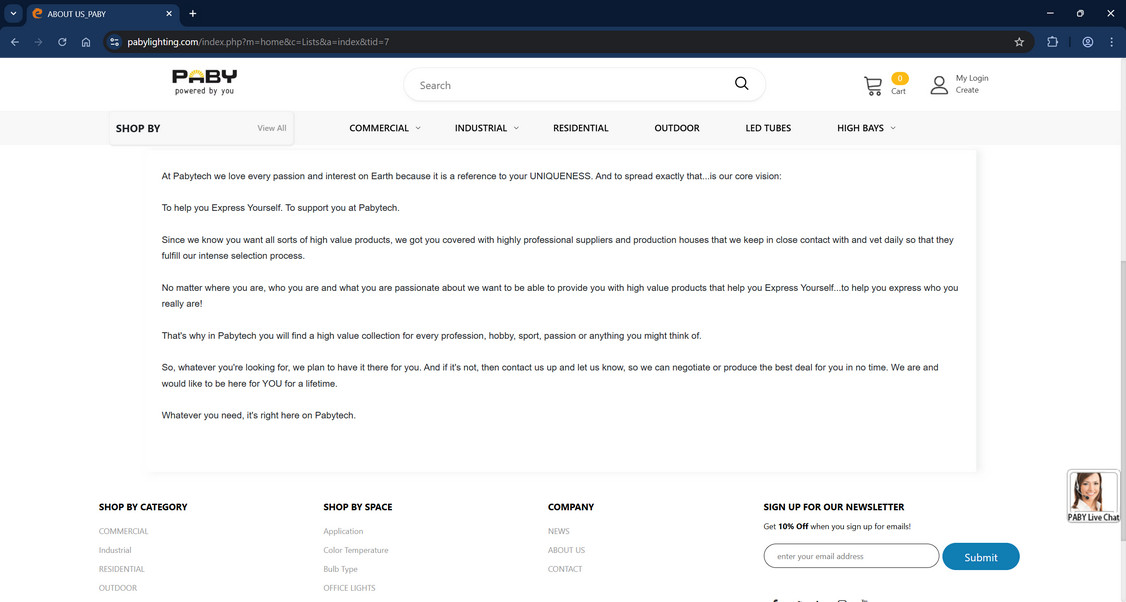Go back in browser history
Image resolution: width=1126 pixels, height=602 pixels.
point(15,42)
